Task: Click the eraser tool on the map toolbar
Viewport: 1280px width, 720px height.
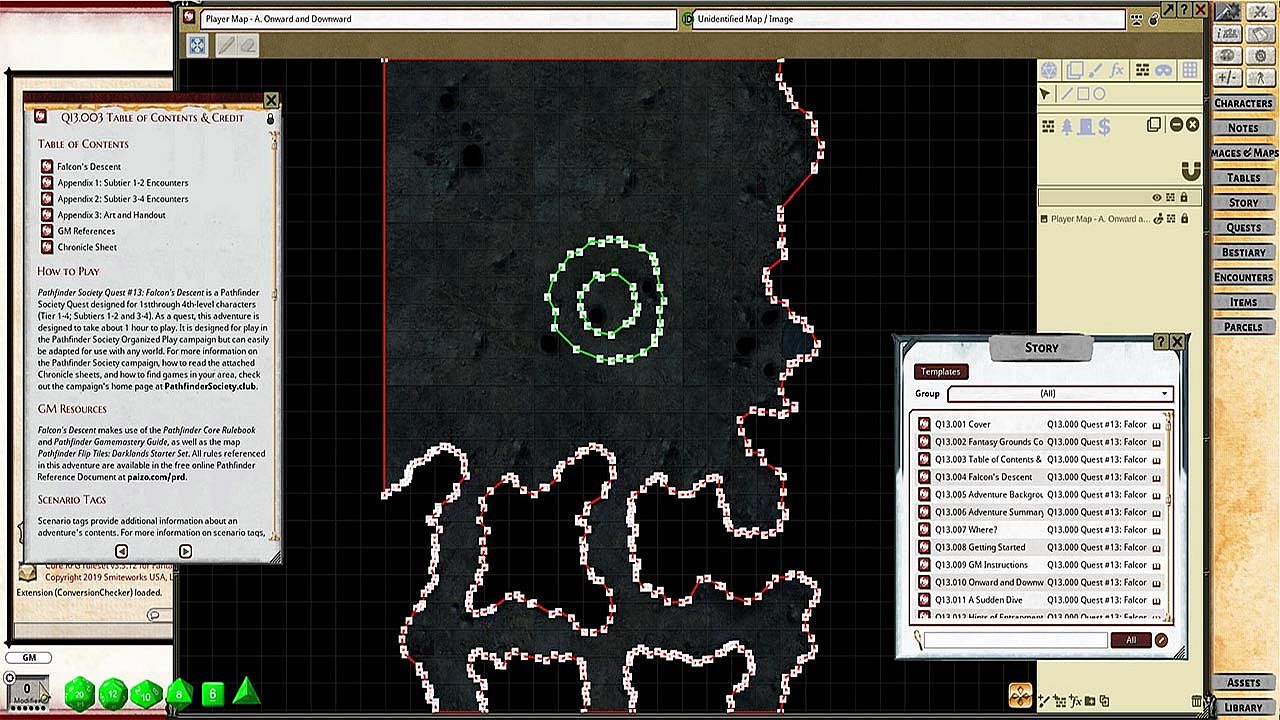Action: click(247, 45)
